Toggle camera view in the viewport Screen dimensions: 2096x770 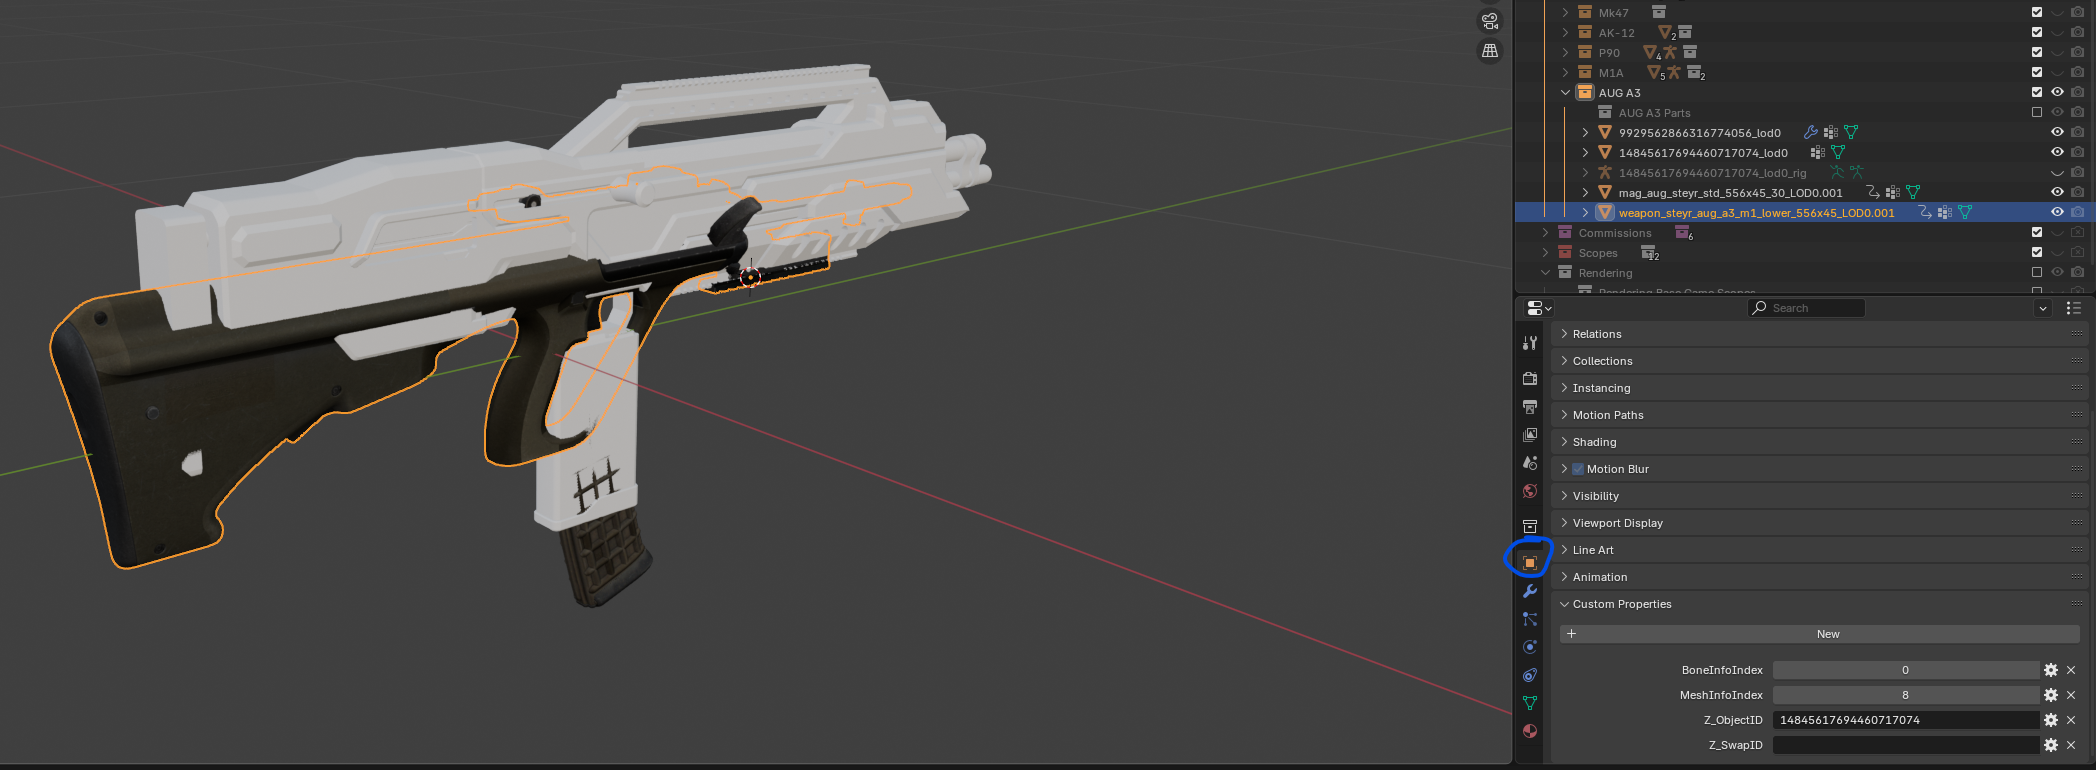click(1490, 21)
